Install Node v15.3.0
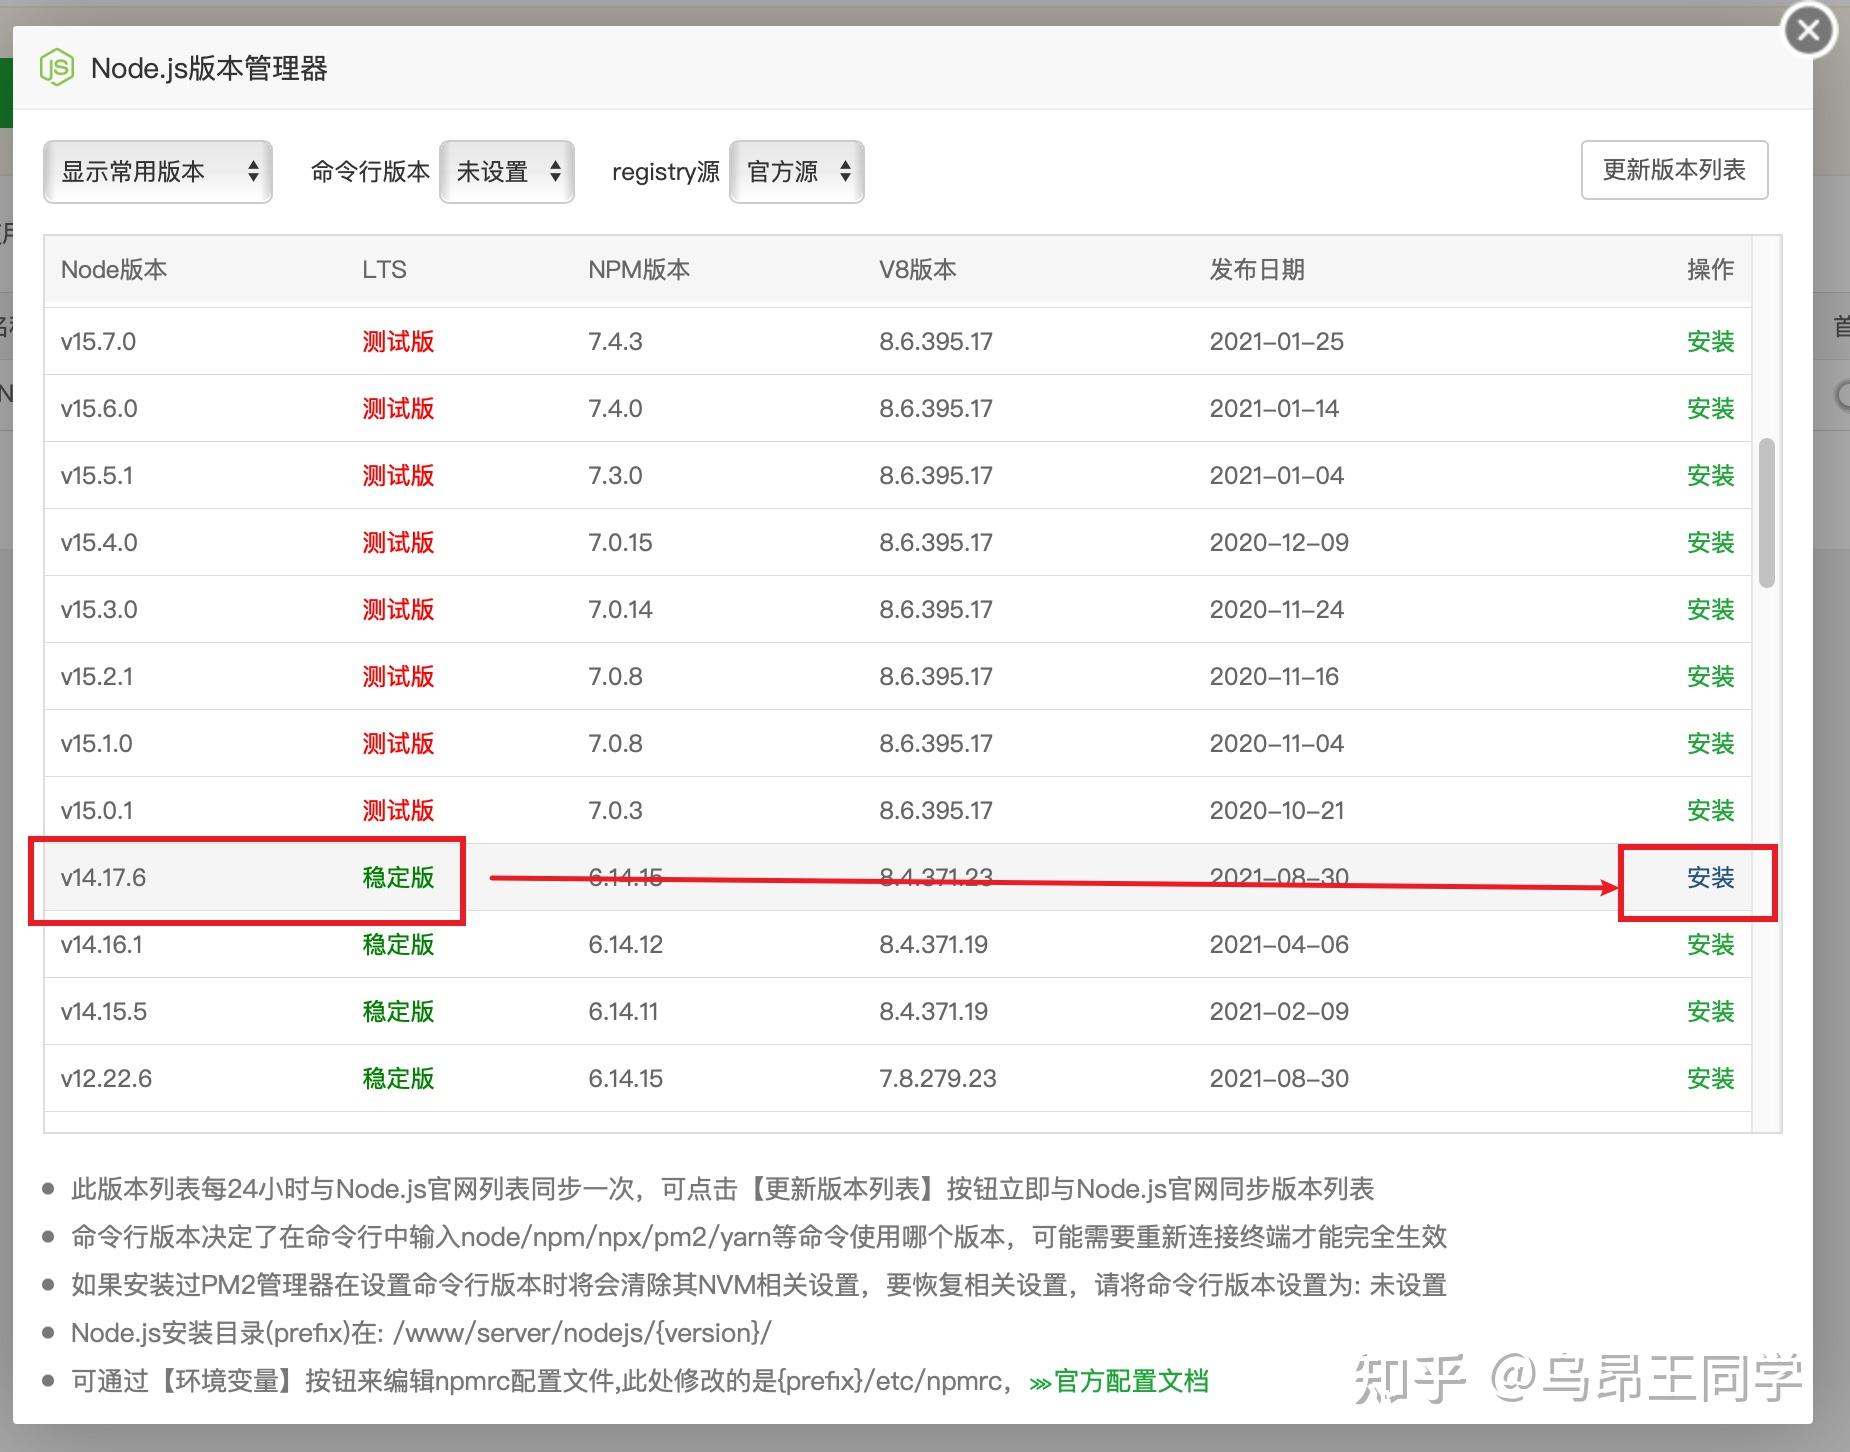This screenshot has height=1452, width=1850. (x=1710, y=609)
